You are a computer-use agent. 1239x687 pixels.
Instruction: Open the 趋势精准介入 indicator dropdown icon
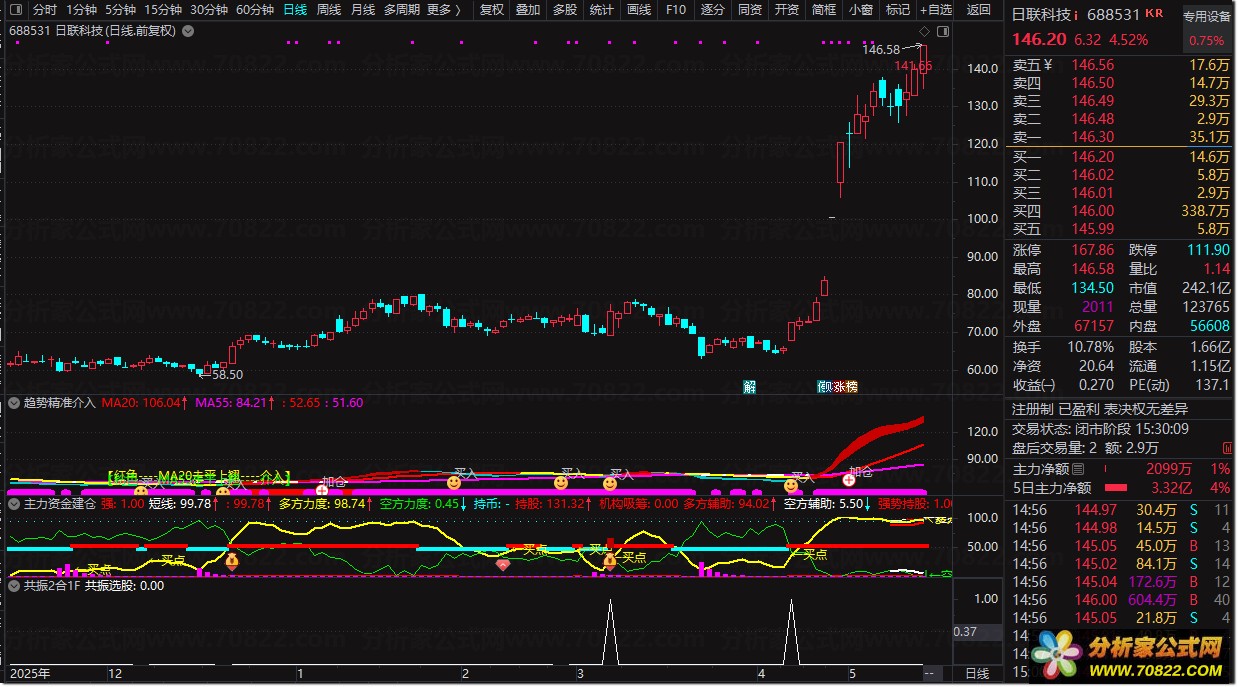click(x=14, y=403)
